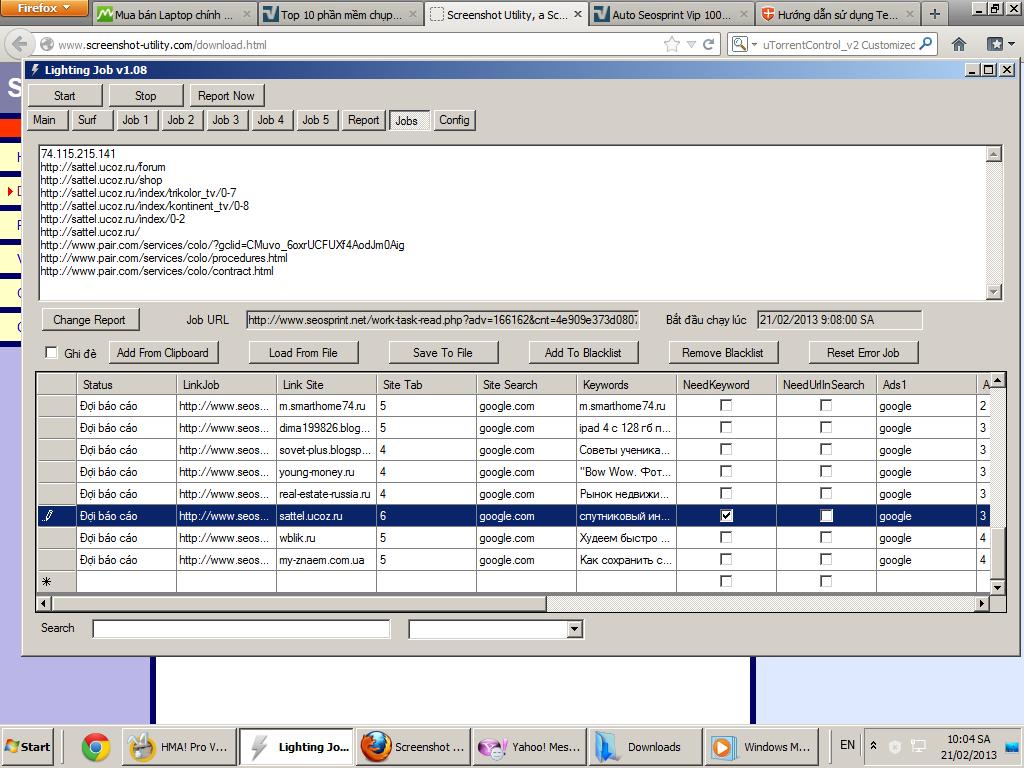Open the Firefox menu dropdown
The width and height of the screenshot is (1024, 768).
tap(44, 8)
